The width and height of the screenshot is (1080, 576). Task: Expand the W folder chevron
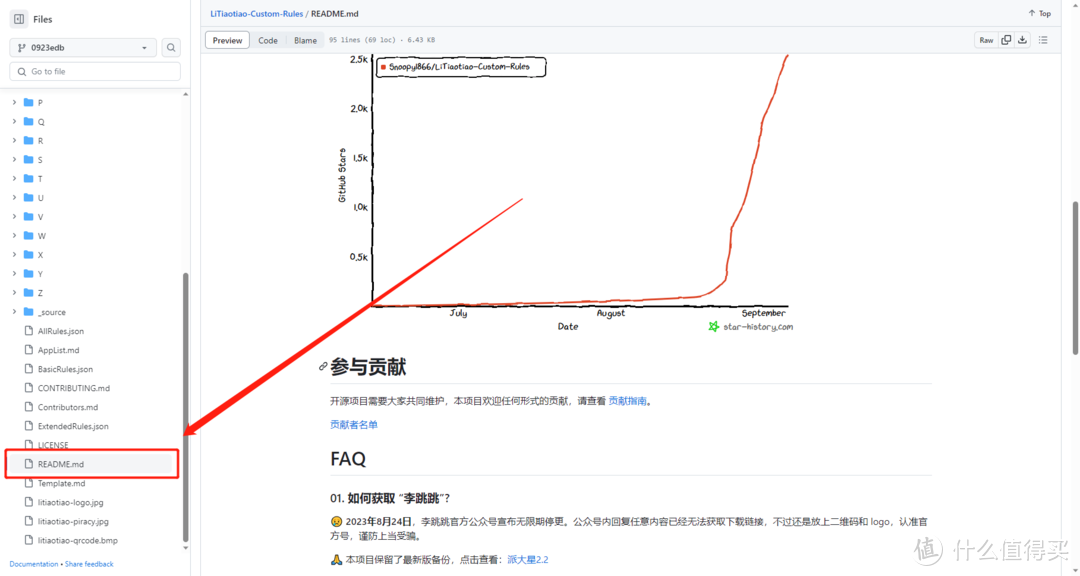(14, 236)
